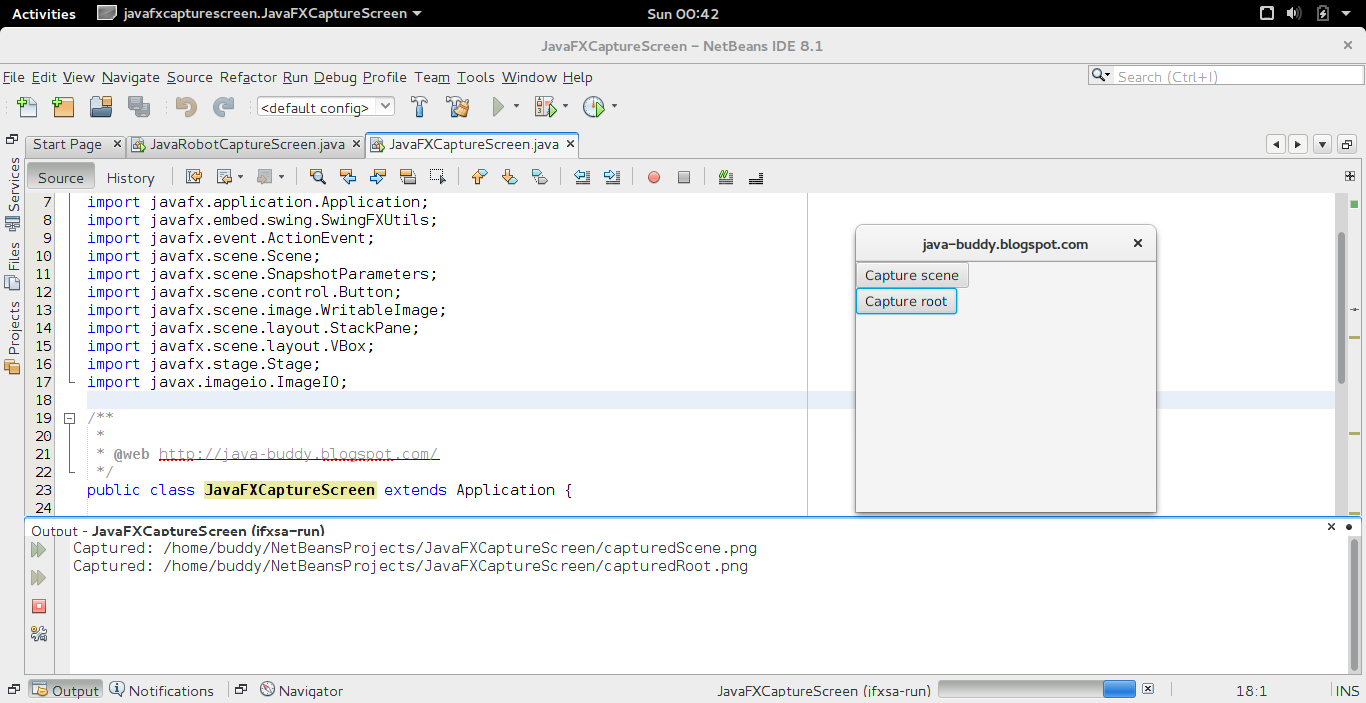Toggle highlight search icon

(x=407, y=177)
